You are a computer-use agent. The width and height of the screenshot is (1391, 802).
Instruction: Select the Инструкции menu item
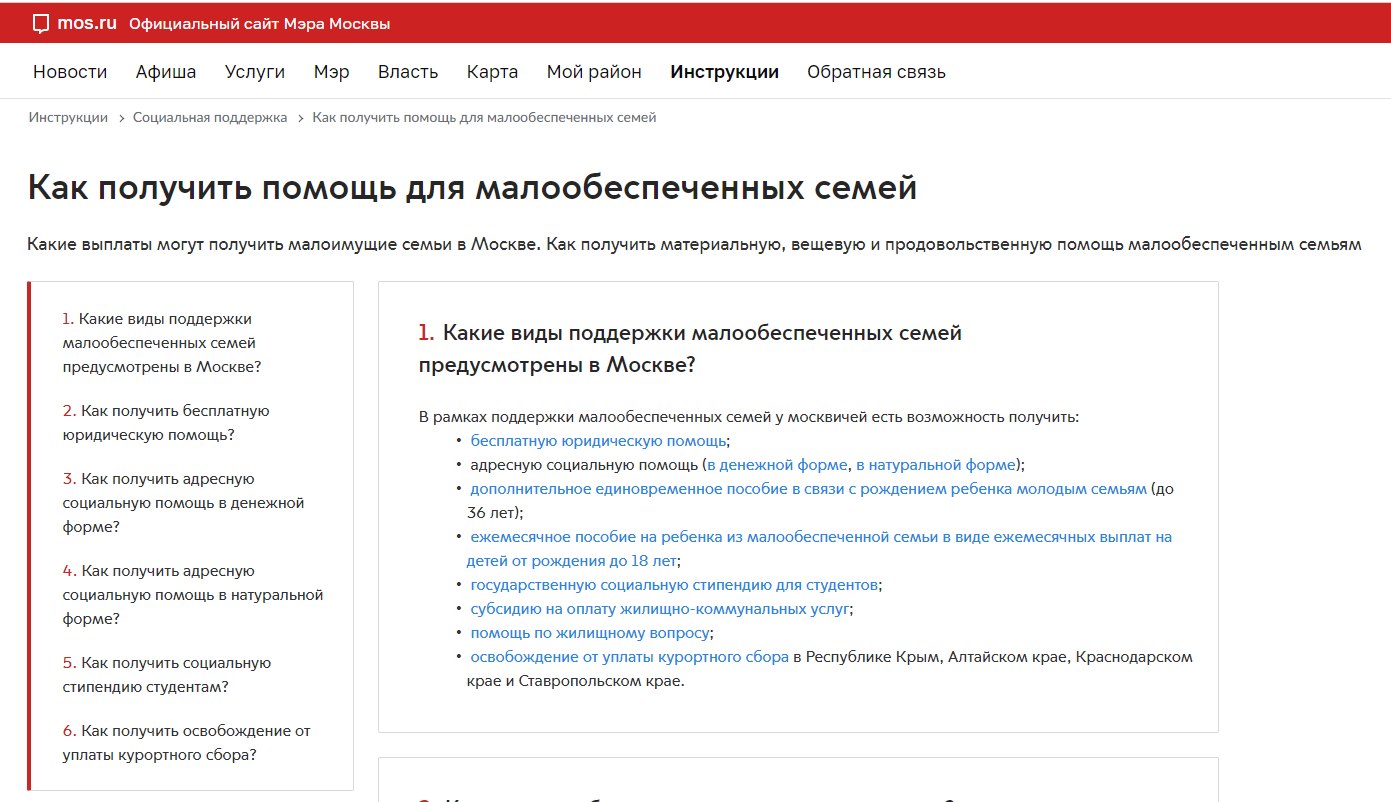tap(724, 72)
